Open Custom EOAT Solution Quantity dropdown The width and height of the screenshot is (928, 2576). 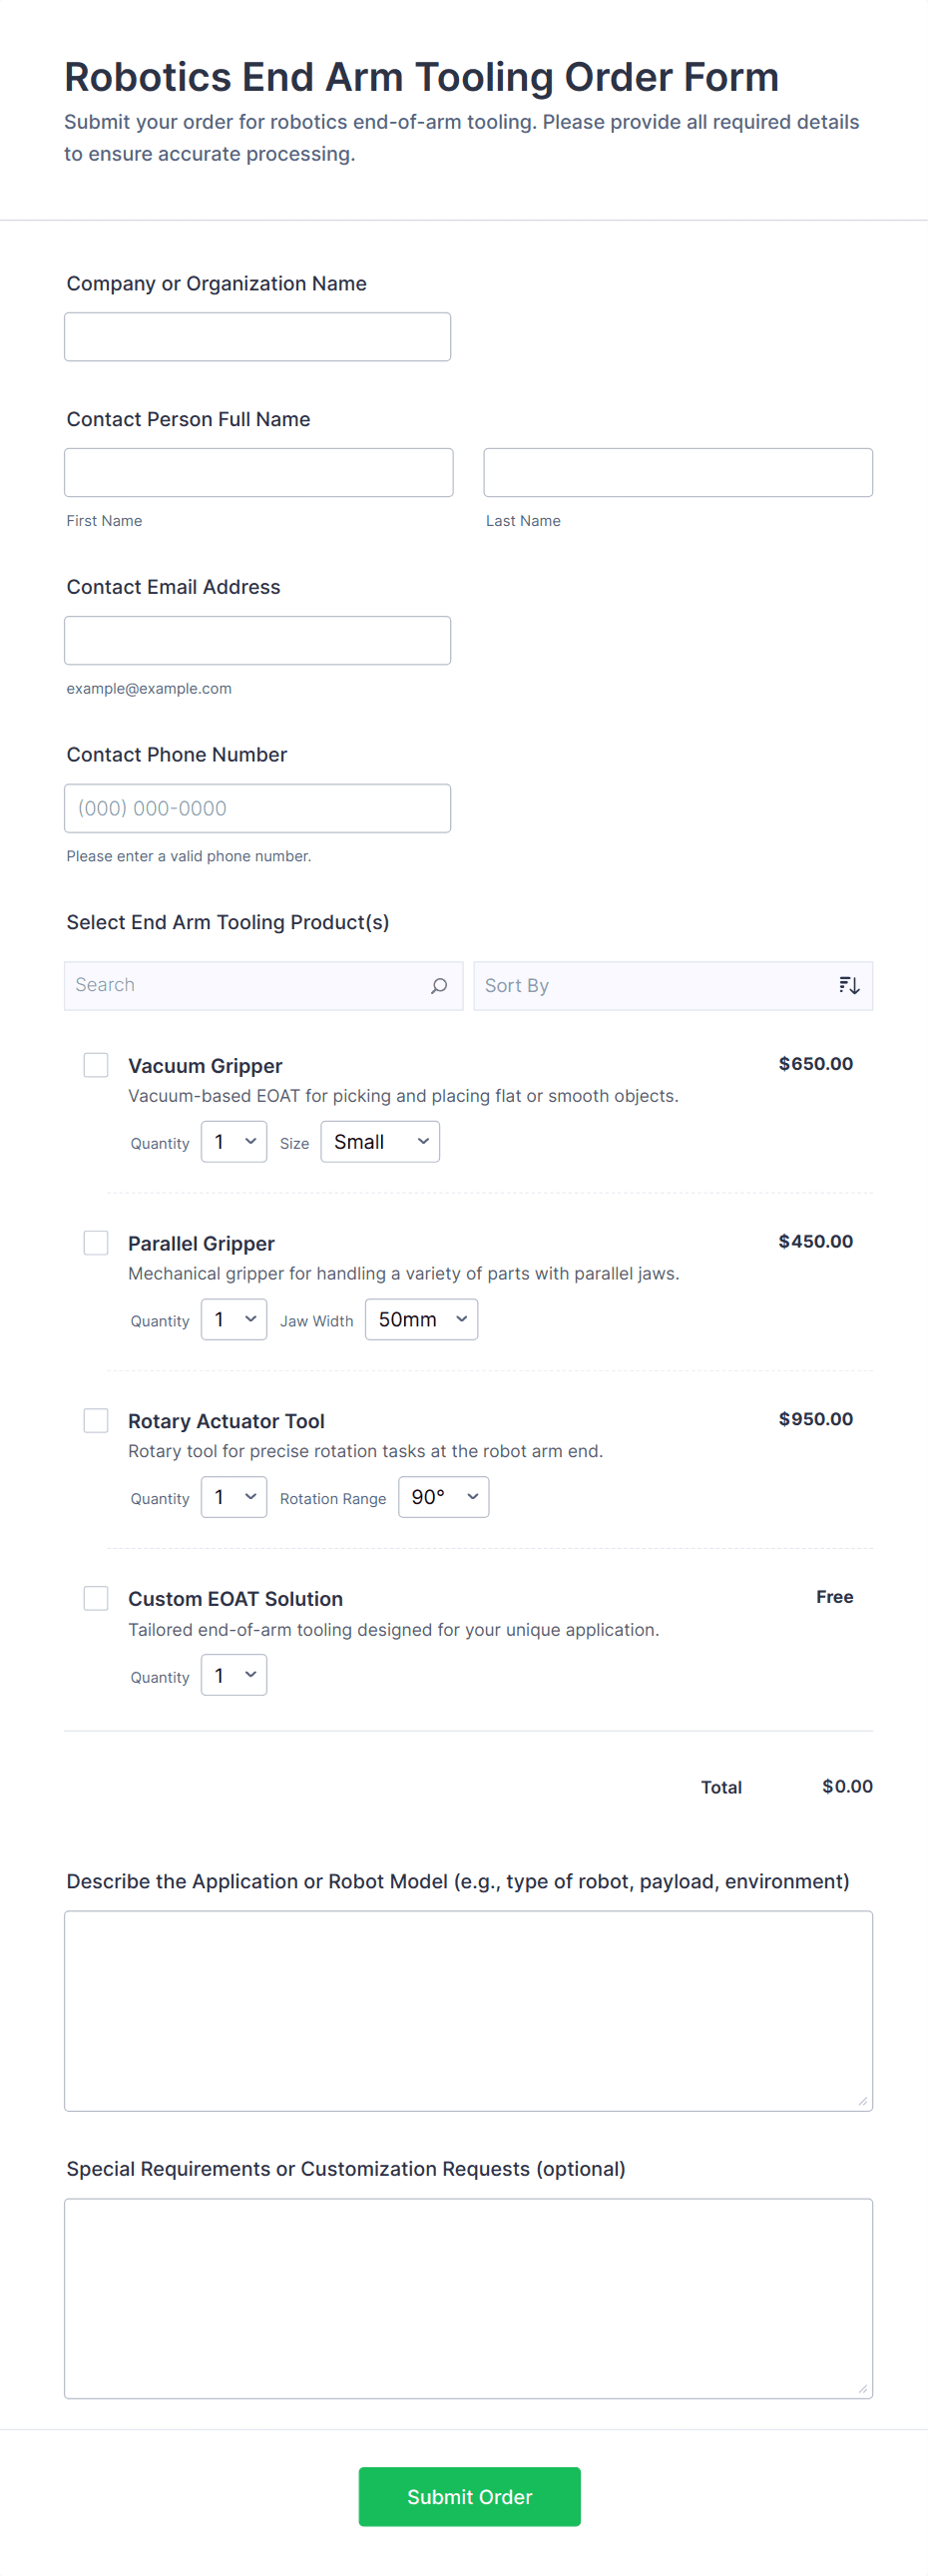(234, 1675)
